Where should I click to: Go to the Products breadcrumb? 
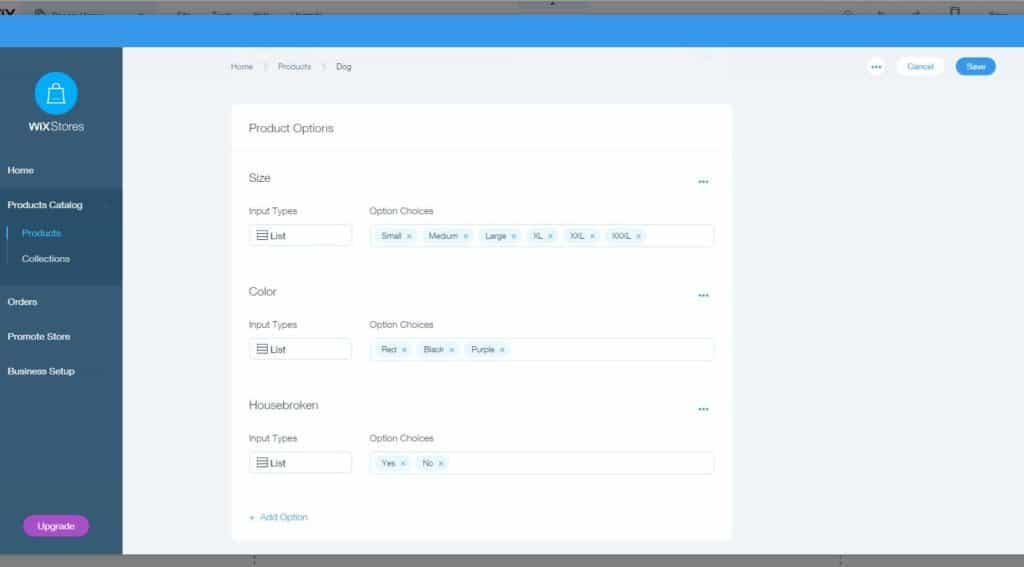pos(295,67)
